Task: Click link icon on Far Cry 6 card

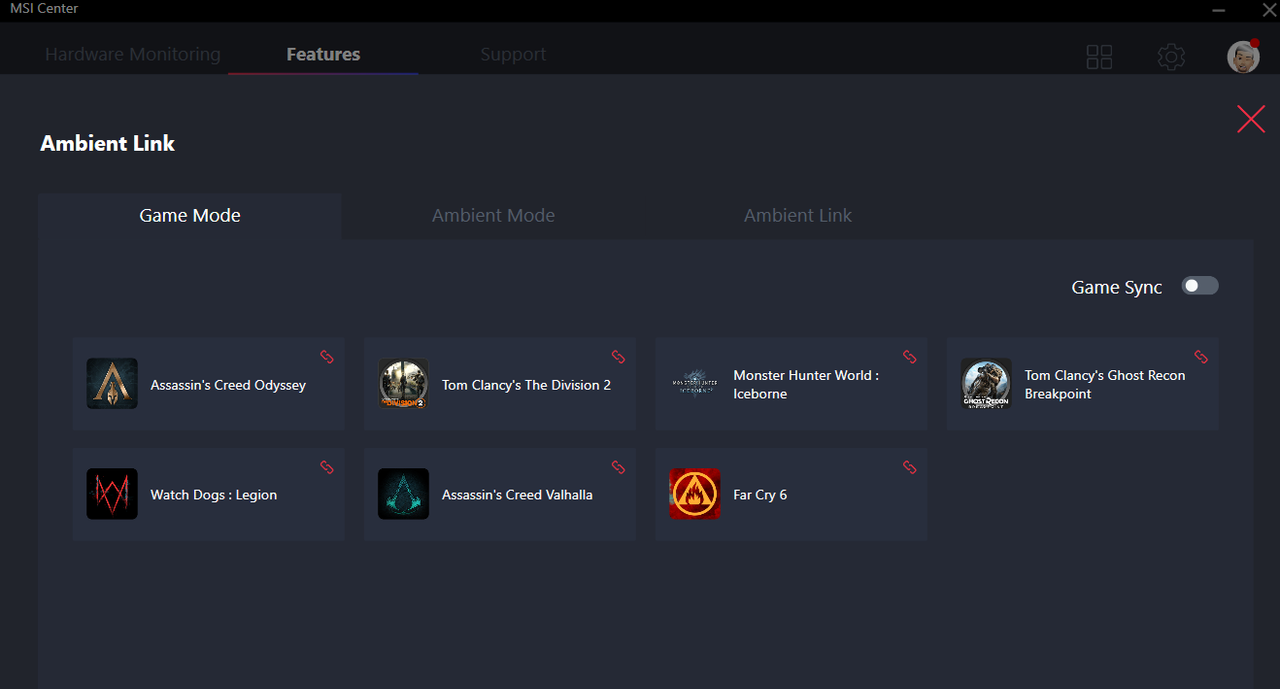Action: tap(910, 467)
